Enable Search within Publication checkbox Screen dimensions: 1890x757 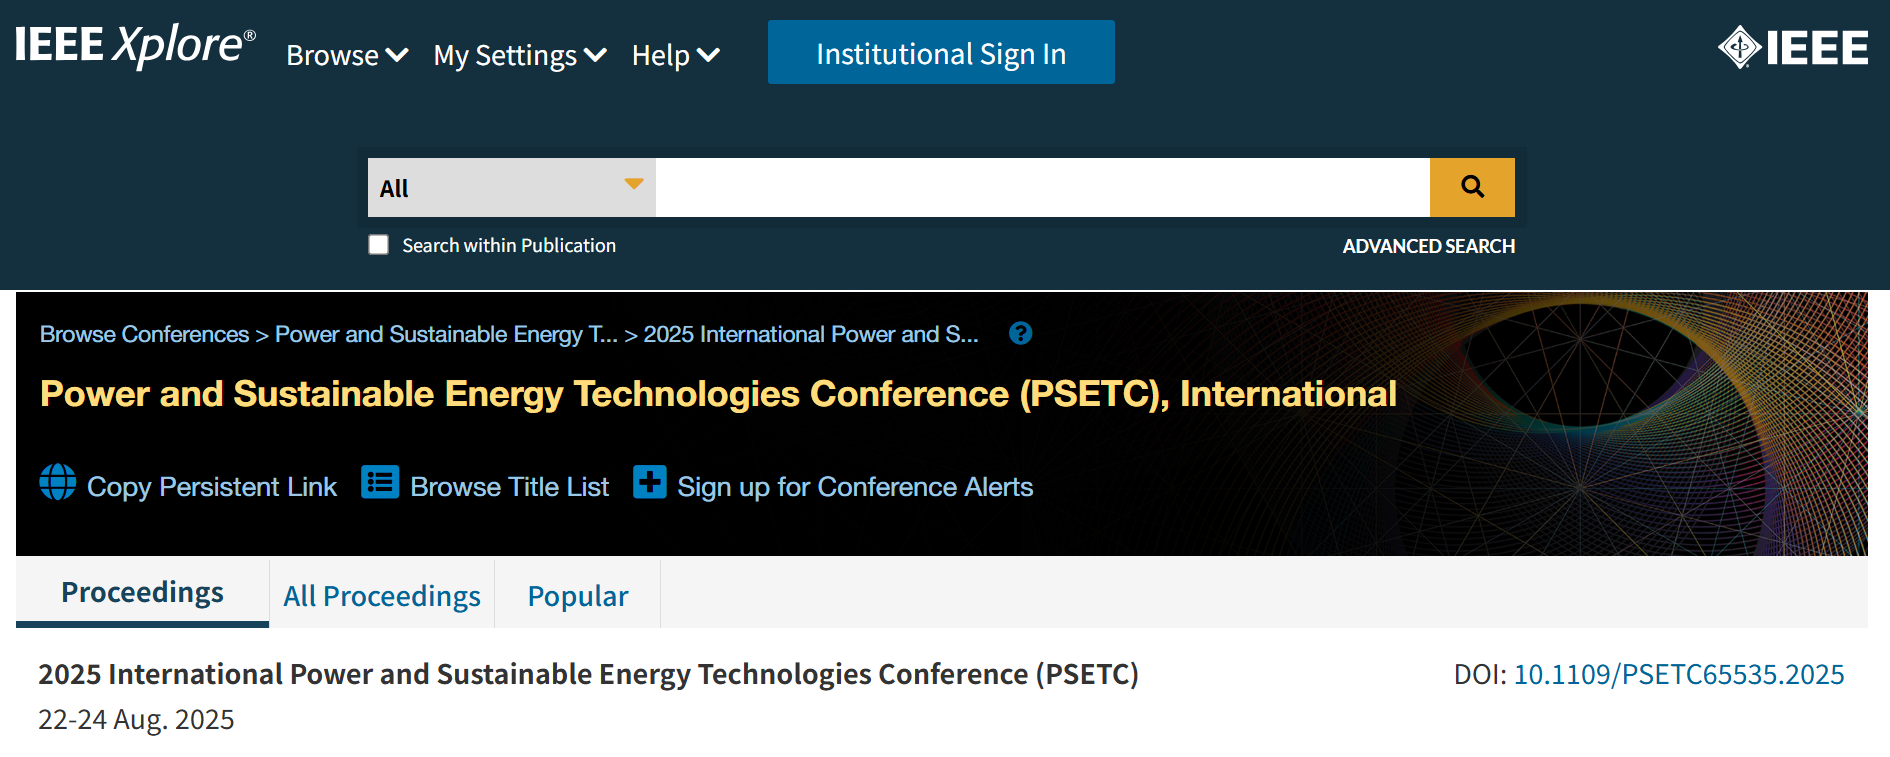click(x=379, y=245)
